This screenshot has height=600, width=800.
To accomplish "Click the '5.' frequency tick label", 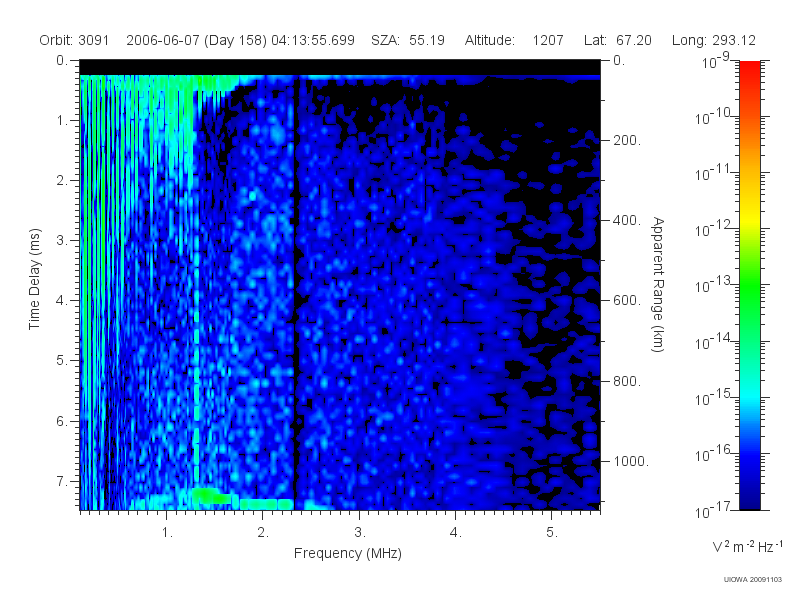I will point(552,533).
